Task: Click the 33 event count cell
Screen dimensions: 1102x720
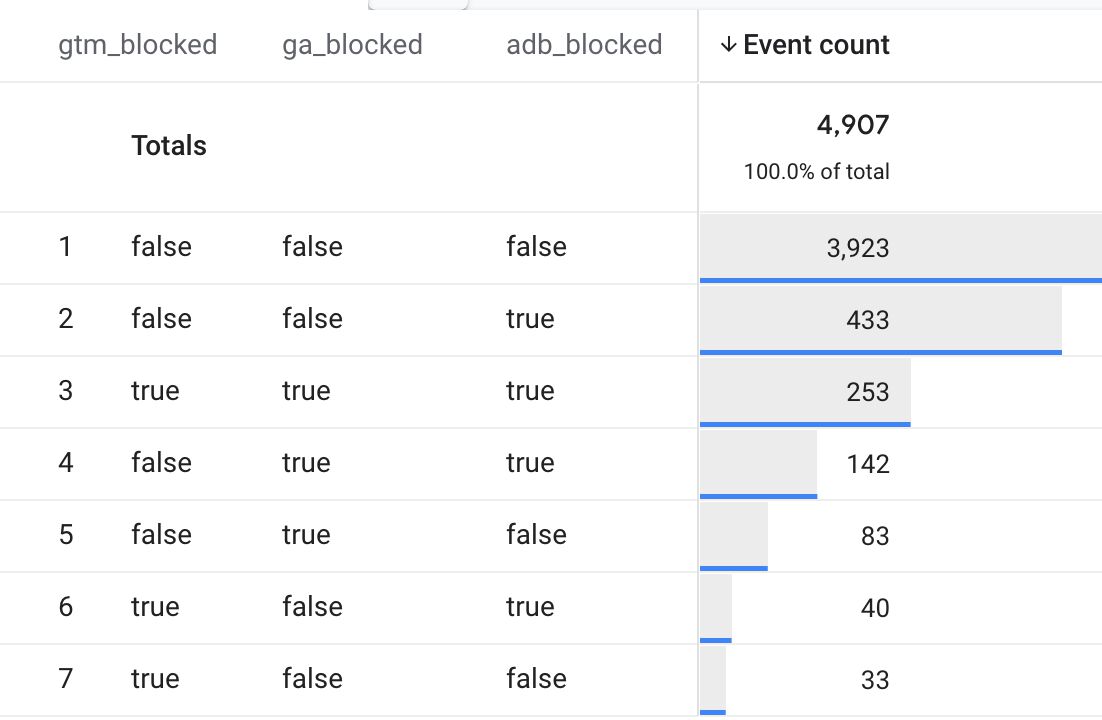Action: [x=875, y=680]
